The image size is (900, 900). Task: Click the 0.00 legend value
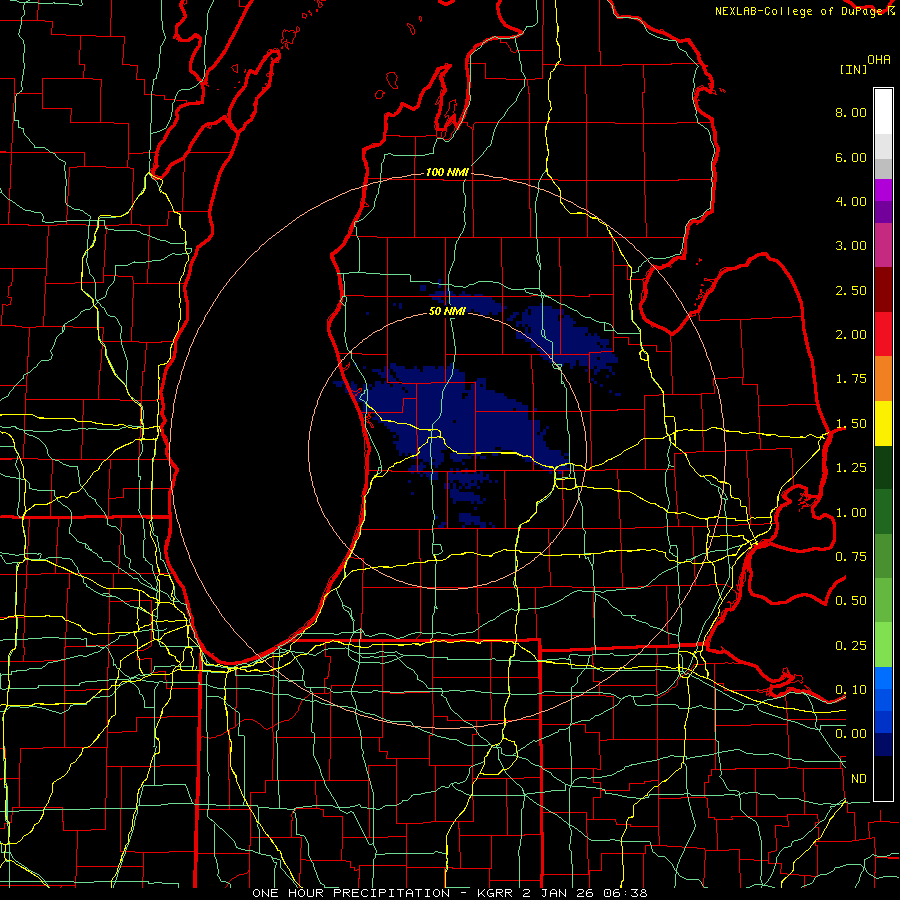pyautogui.click(x=851, y=734)
